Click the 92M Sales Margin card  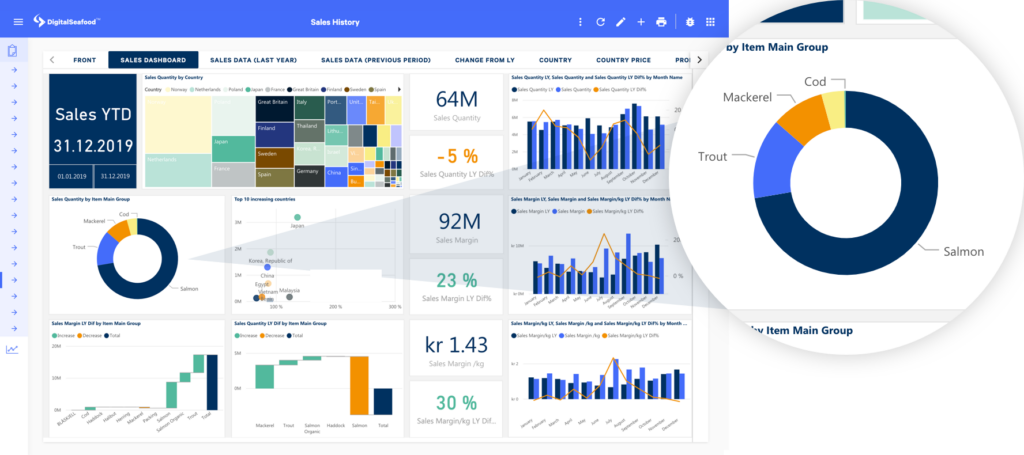point(456,226)
